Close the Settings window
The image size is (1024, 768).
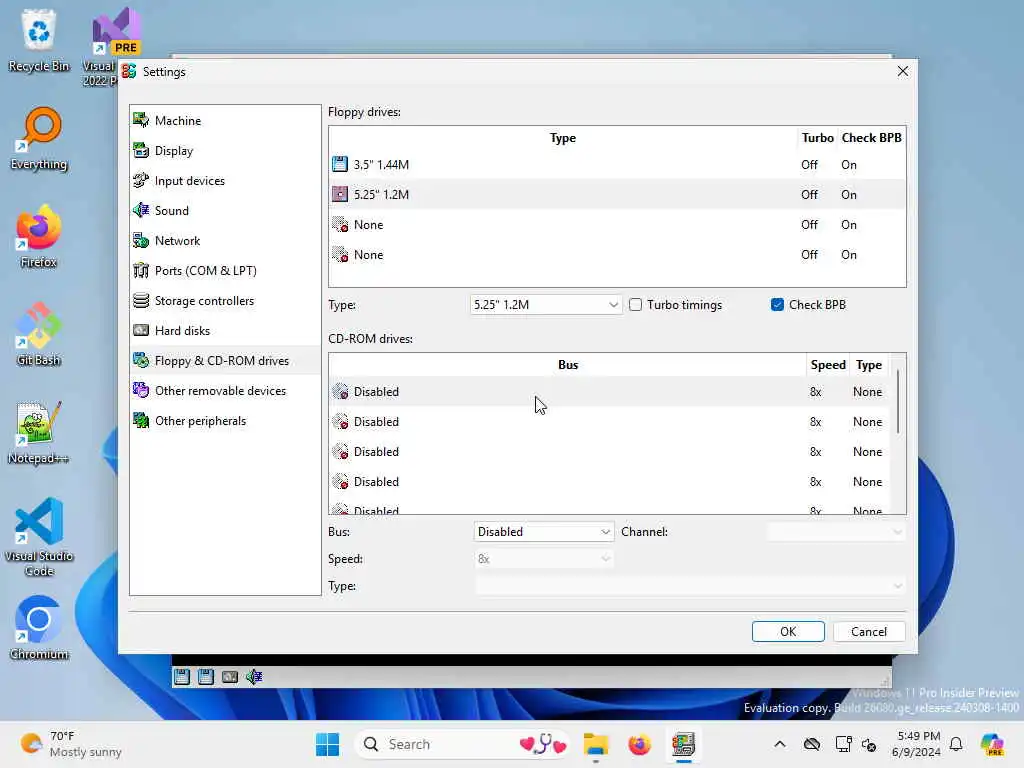pyautogui.click(x=903, y=71)
